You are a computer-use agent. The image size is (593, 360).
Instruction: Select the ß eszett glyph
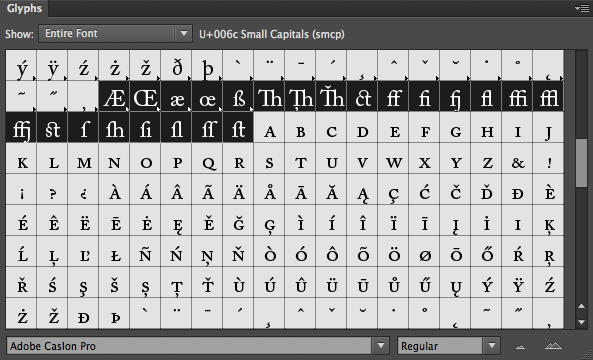coord(238,96)
